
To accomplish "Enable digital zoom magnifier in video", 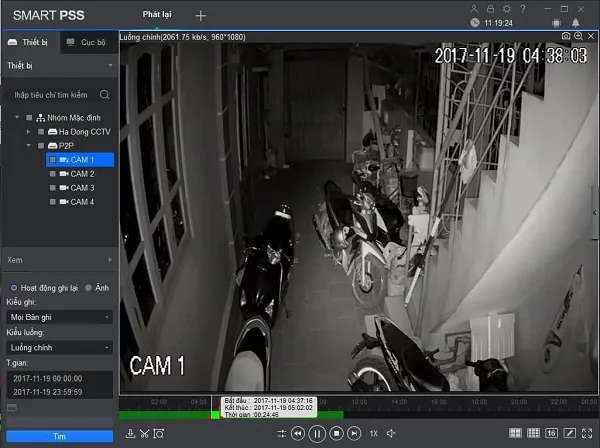I will pyautogui.click(x=578, y=36).
